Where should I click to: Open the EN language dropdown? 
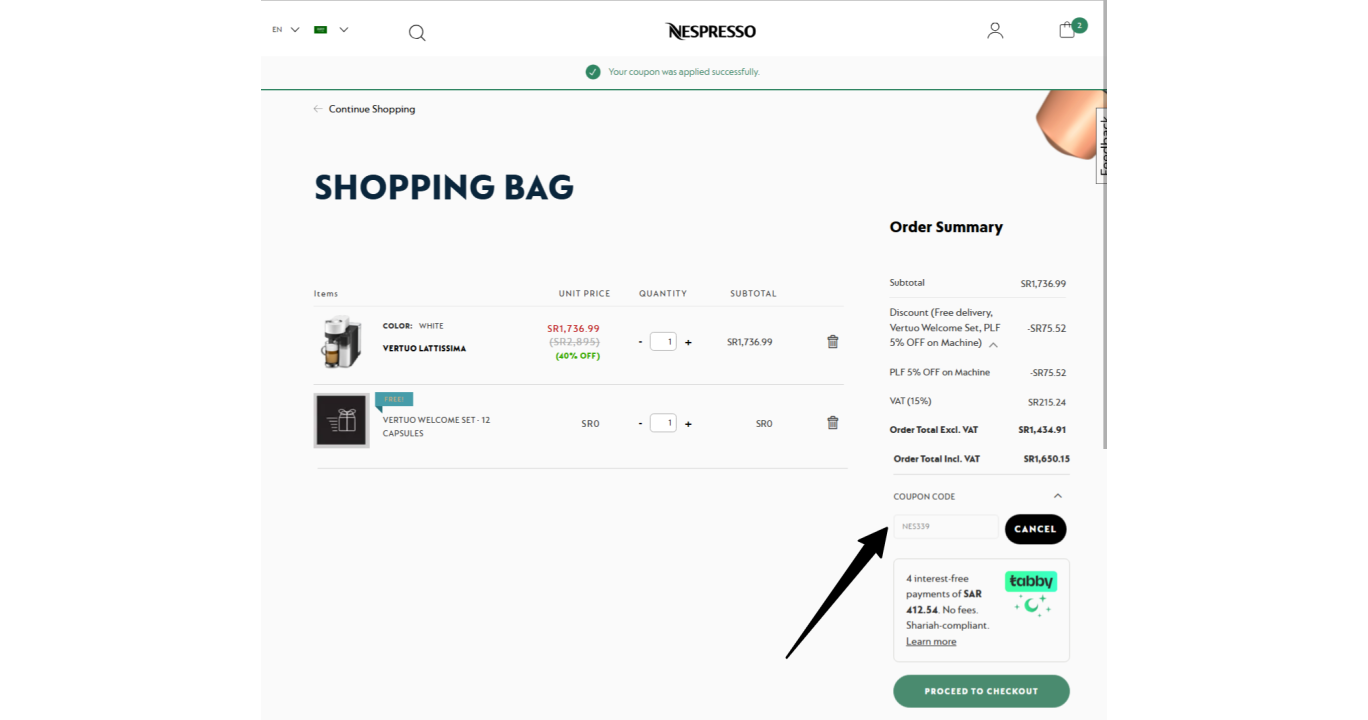click(285, 30)
